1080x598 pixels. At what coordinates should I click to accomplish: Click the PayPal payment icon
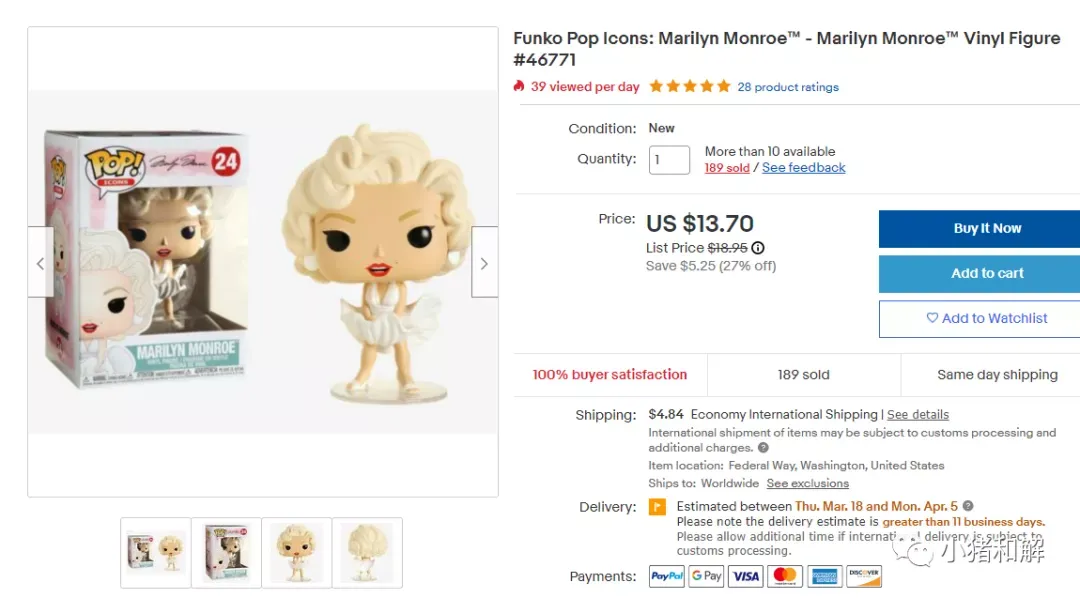coord(667,576)
